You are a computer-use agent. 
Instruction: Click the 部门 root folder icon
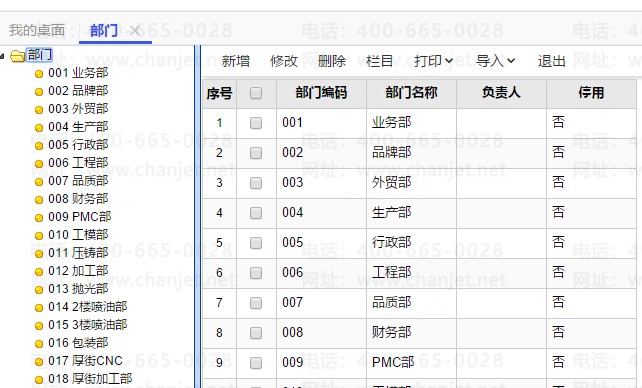click(18, 56)
